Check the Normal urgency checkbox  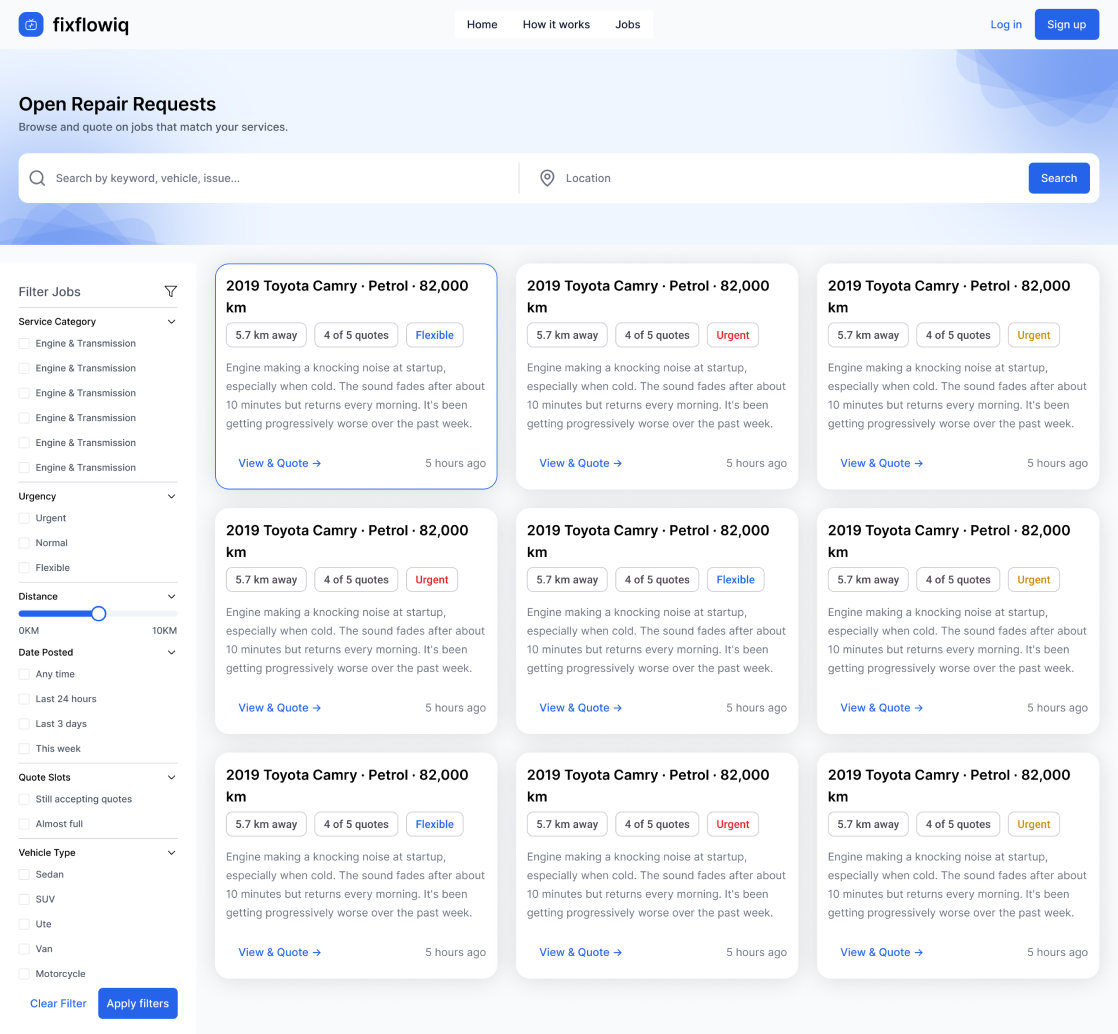point(24,543)
